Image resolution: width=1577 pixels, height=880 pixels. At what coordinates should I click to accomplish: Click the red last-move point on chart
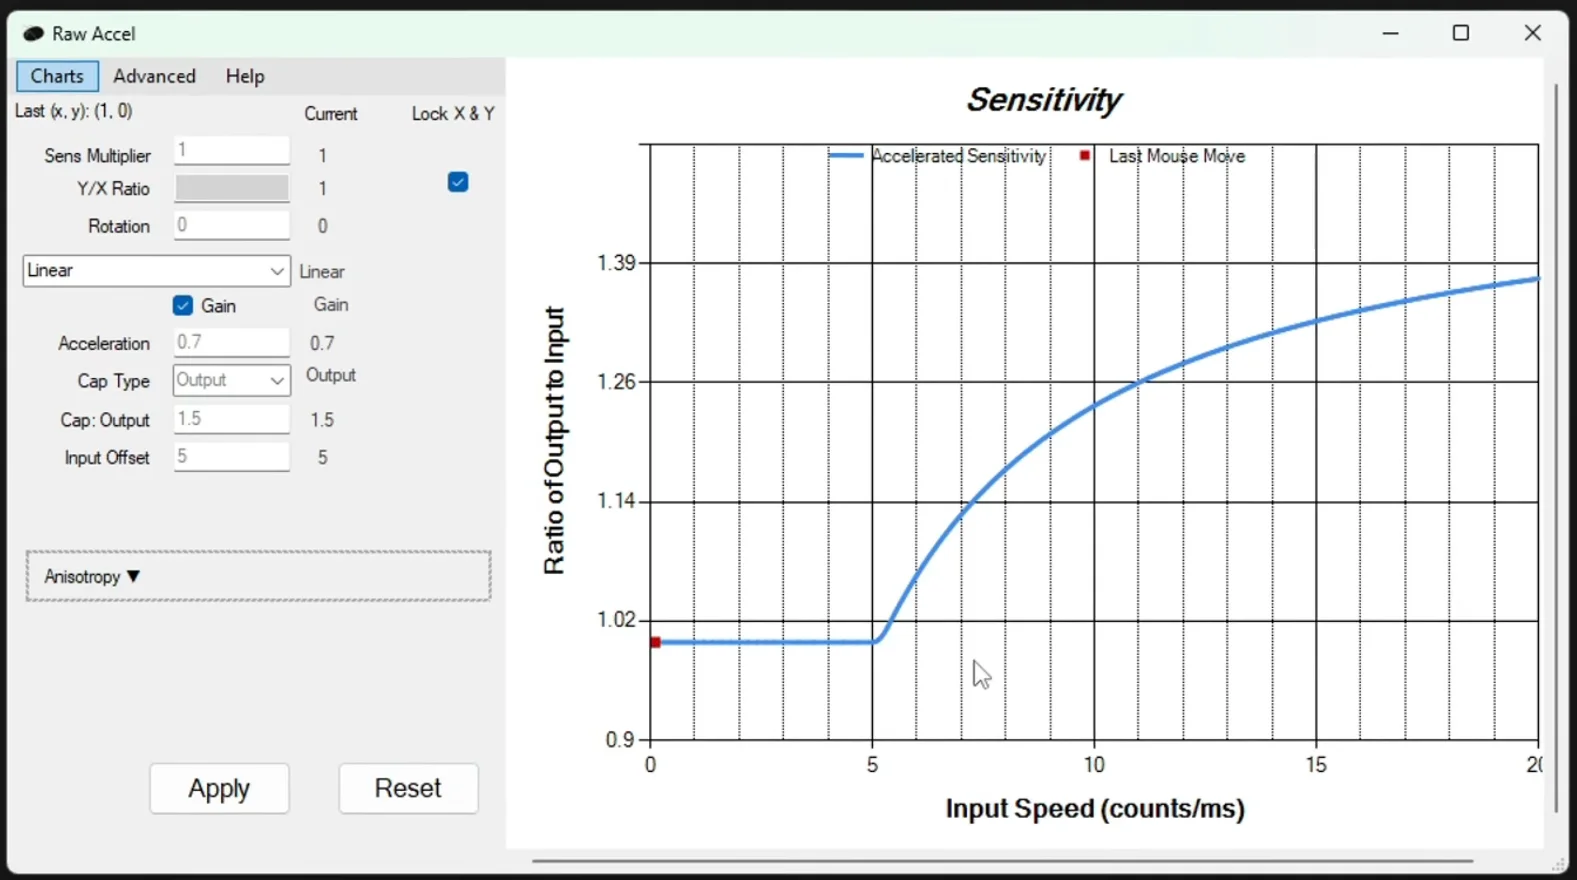coord(655,642)
